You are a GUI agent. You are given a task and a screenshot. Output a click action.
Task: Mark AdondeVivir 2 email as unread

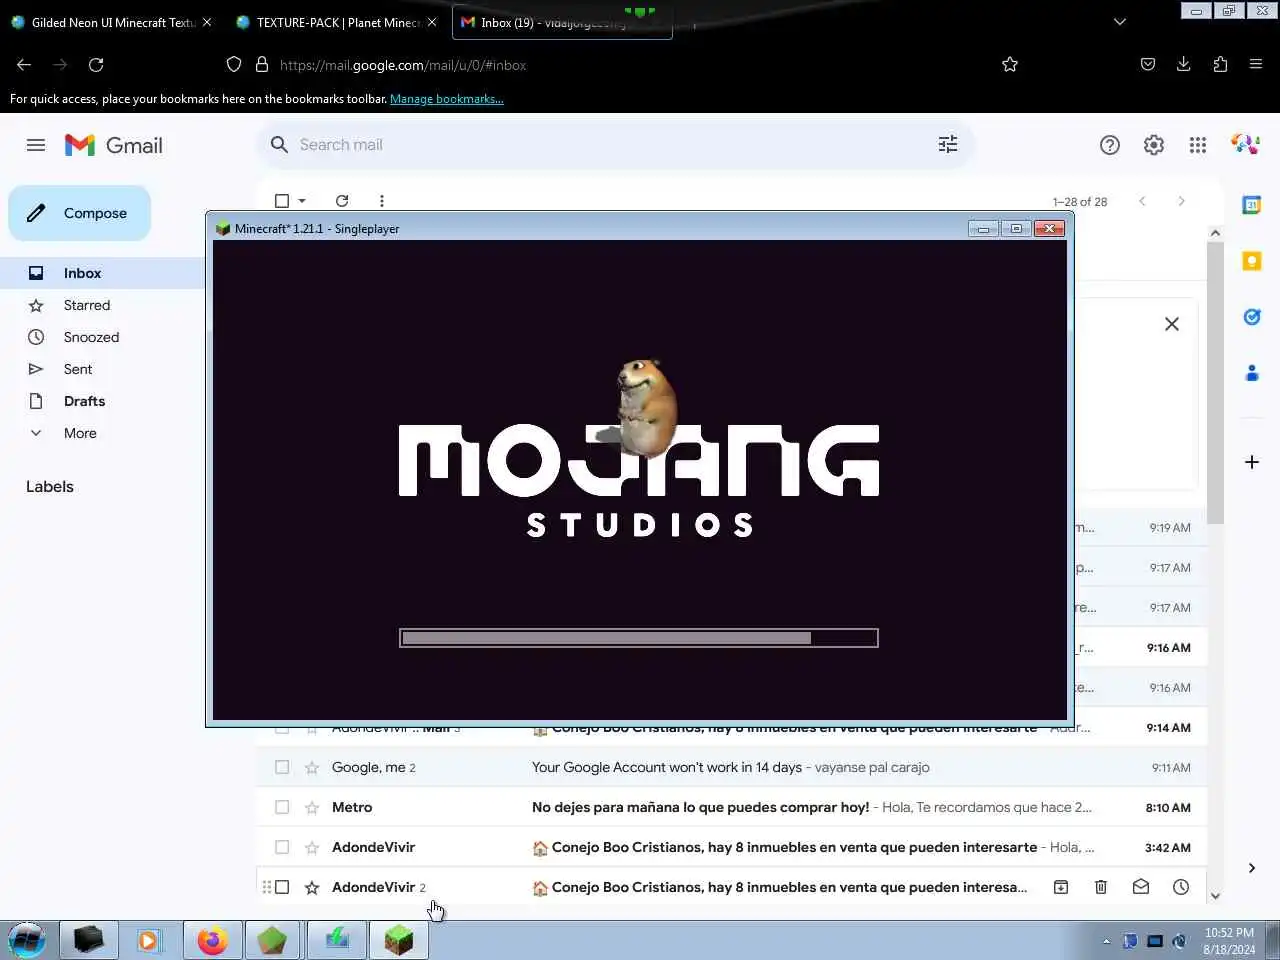click(x=1141, y=887)
